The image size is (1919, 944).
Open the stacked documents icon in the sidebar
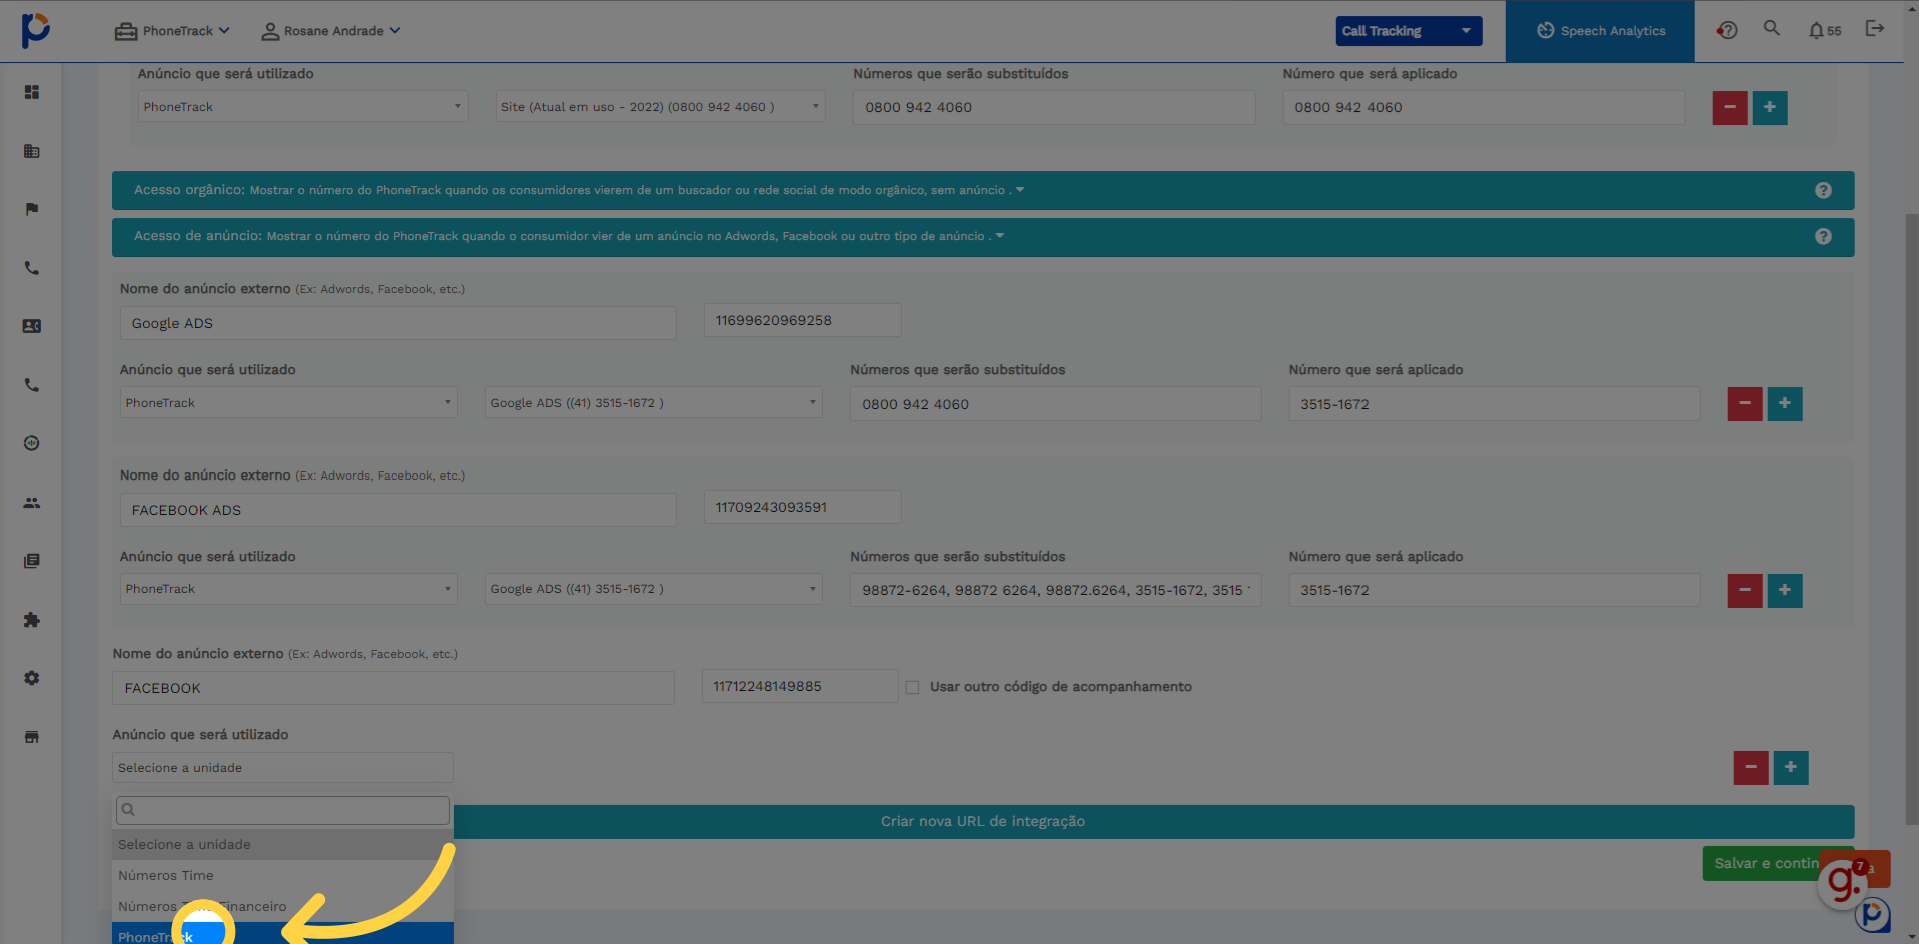click(x=32, y=561)
